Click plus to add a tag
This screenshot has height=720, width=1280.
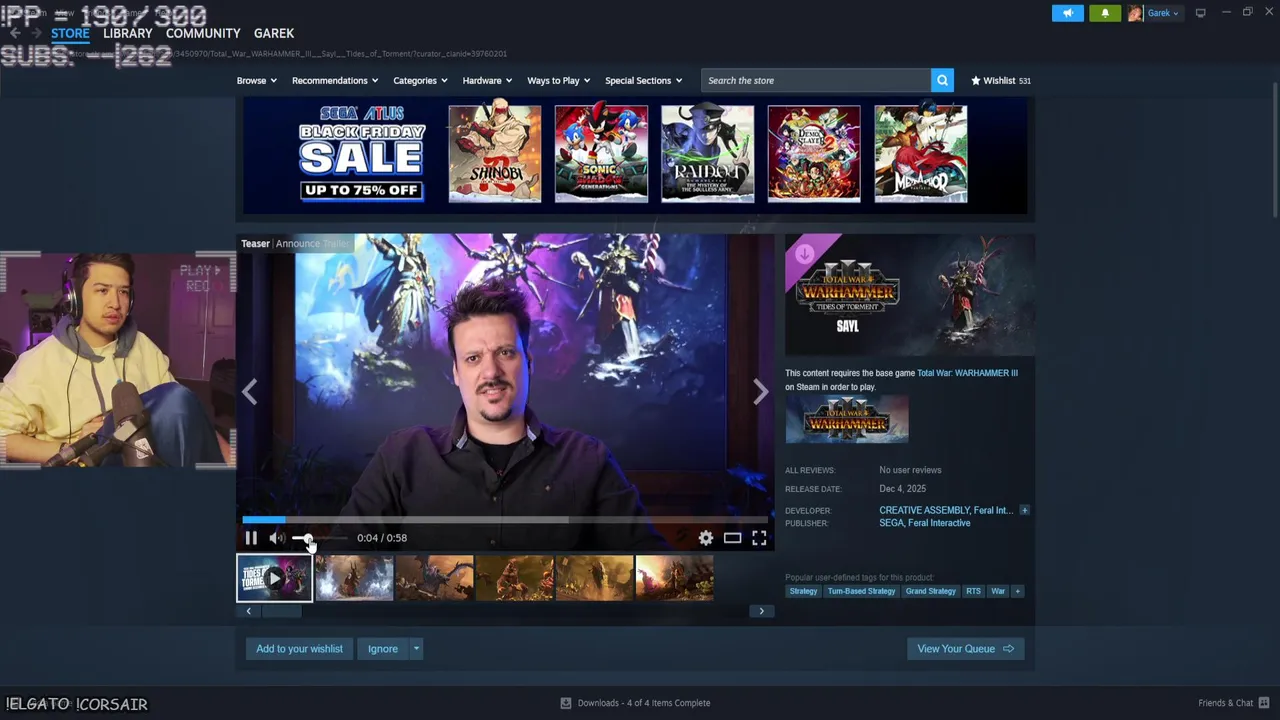pos(1017,591)
